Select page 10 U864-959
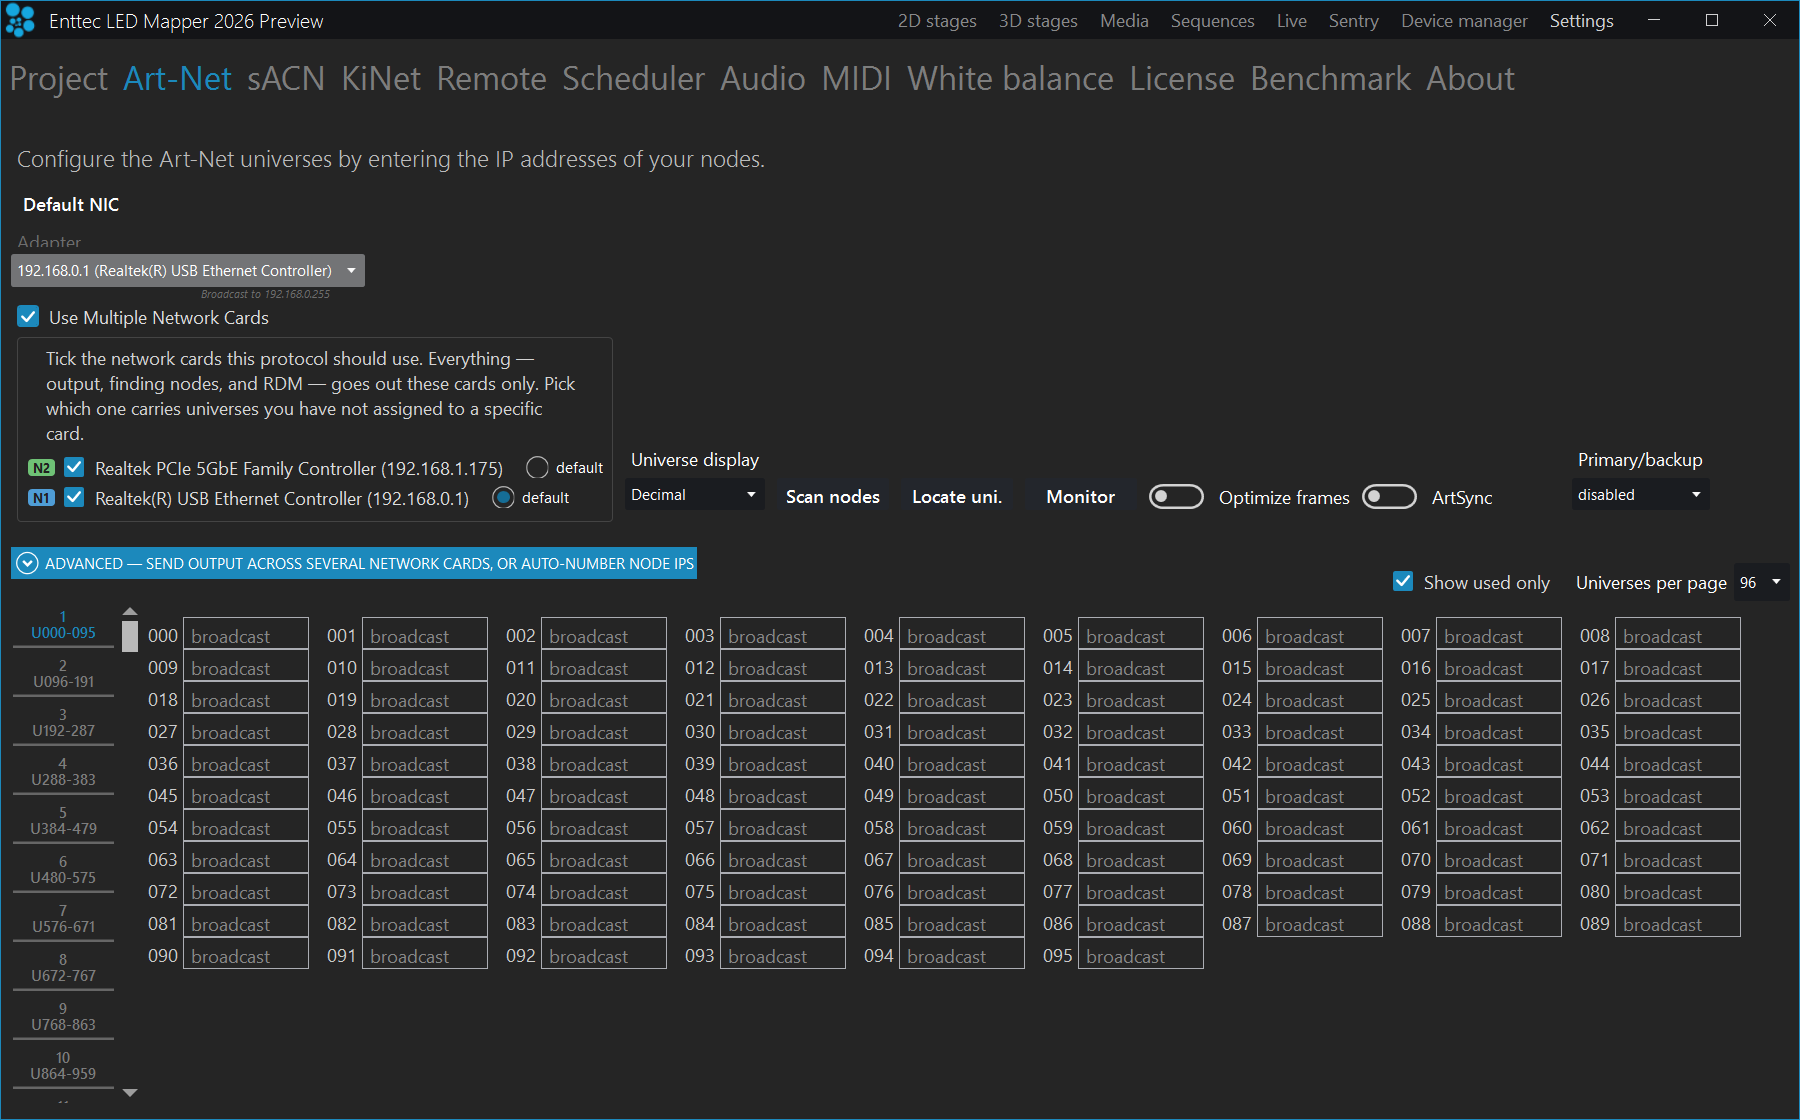 (63, 1066)
